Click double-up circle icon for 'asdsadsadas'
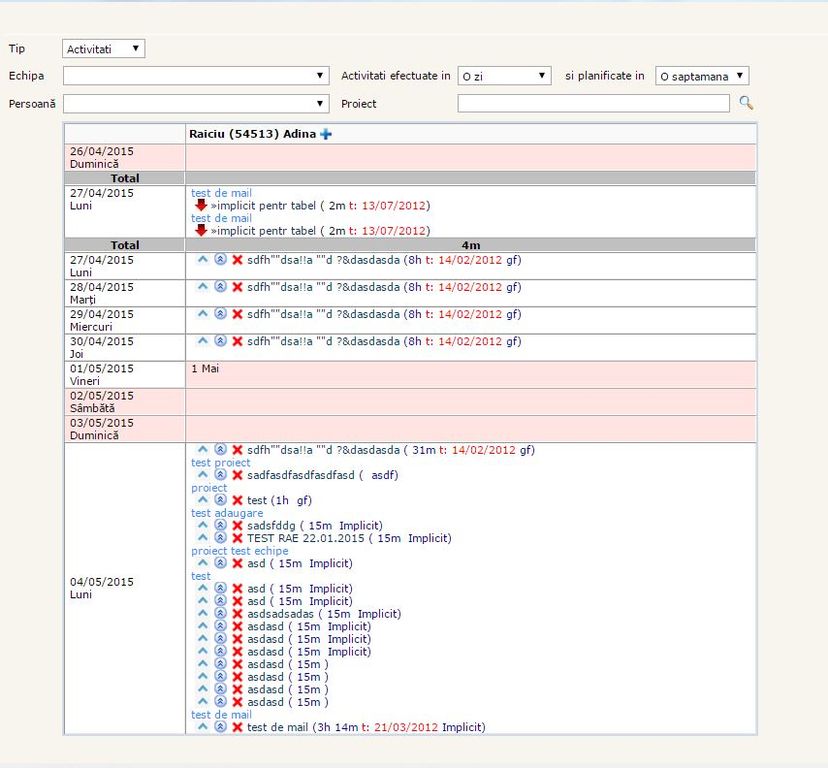 [220, 614]
